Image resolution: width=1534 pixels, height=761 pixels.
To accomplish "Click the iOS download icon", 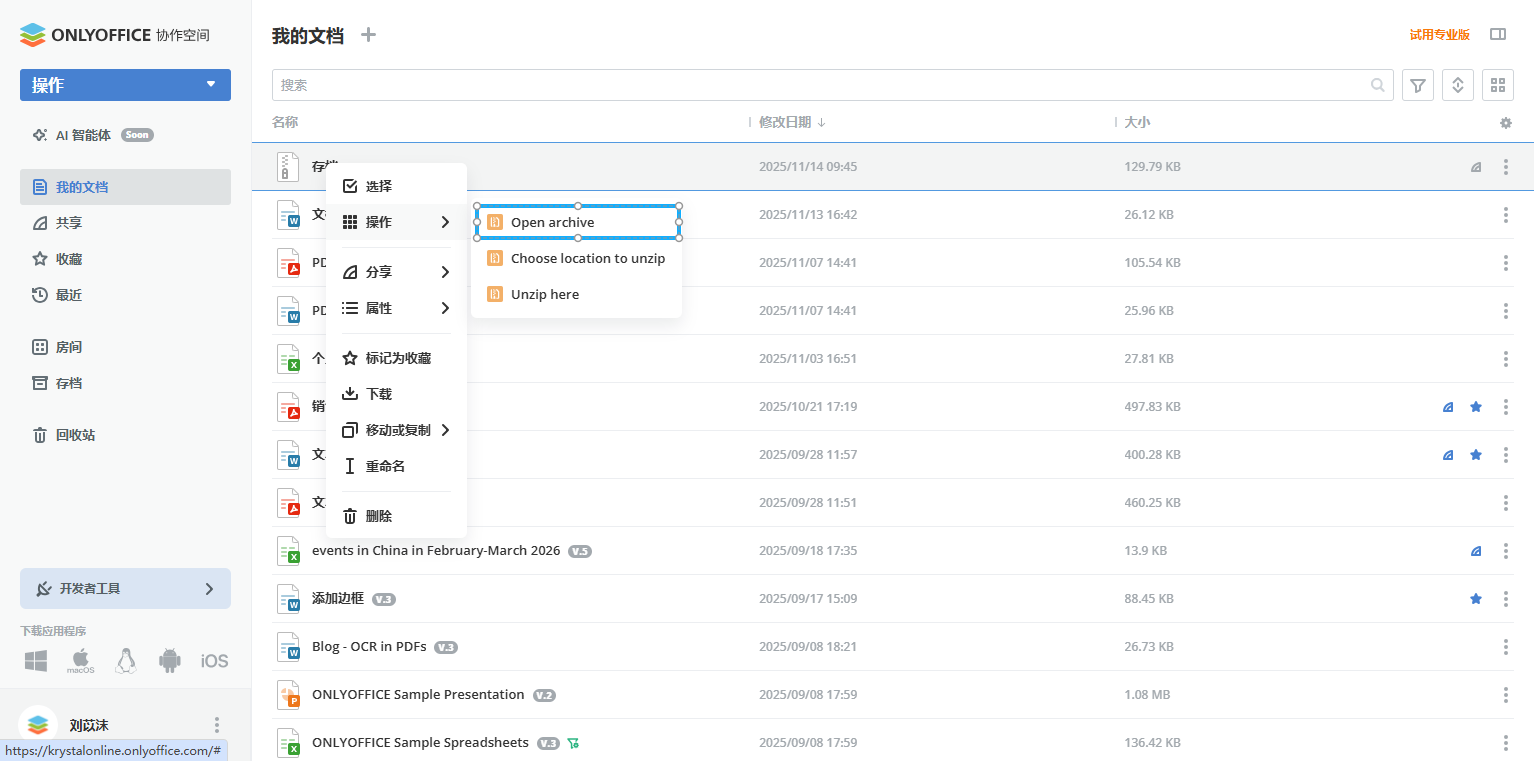I will point(214,661).
